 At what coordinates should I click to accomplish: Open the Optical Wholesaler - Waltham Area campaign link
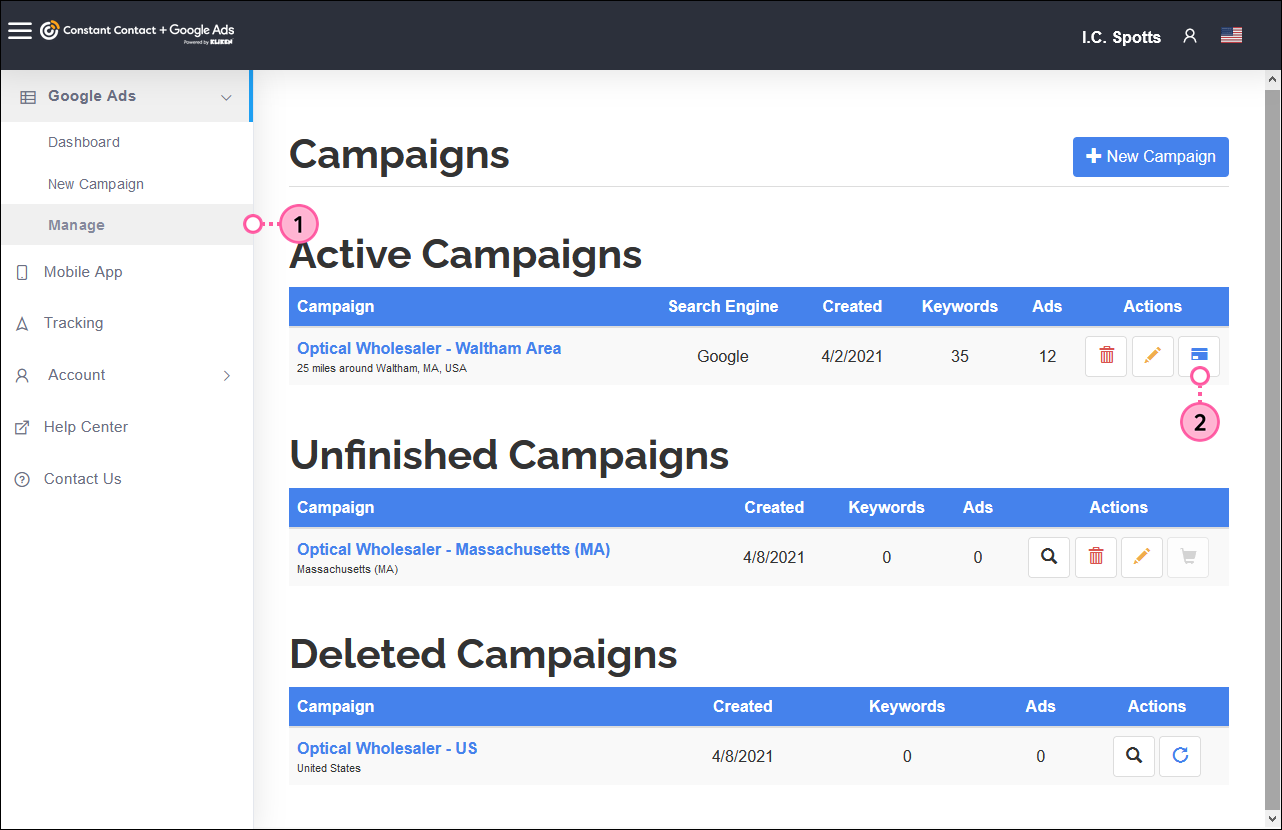[x=429, y=348]
